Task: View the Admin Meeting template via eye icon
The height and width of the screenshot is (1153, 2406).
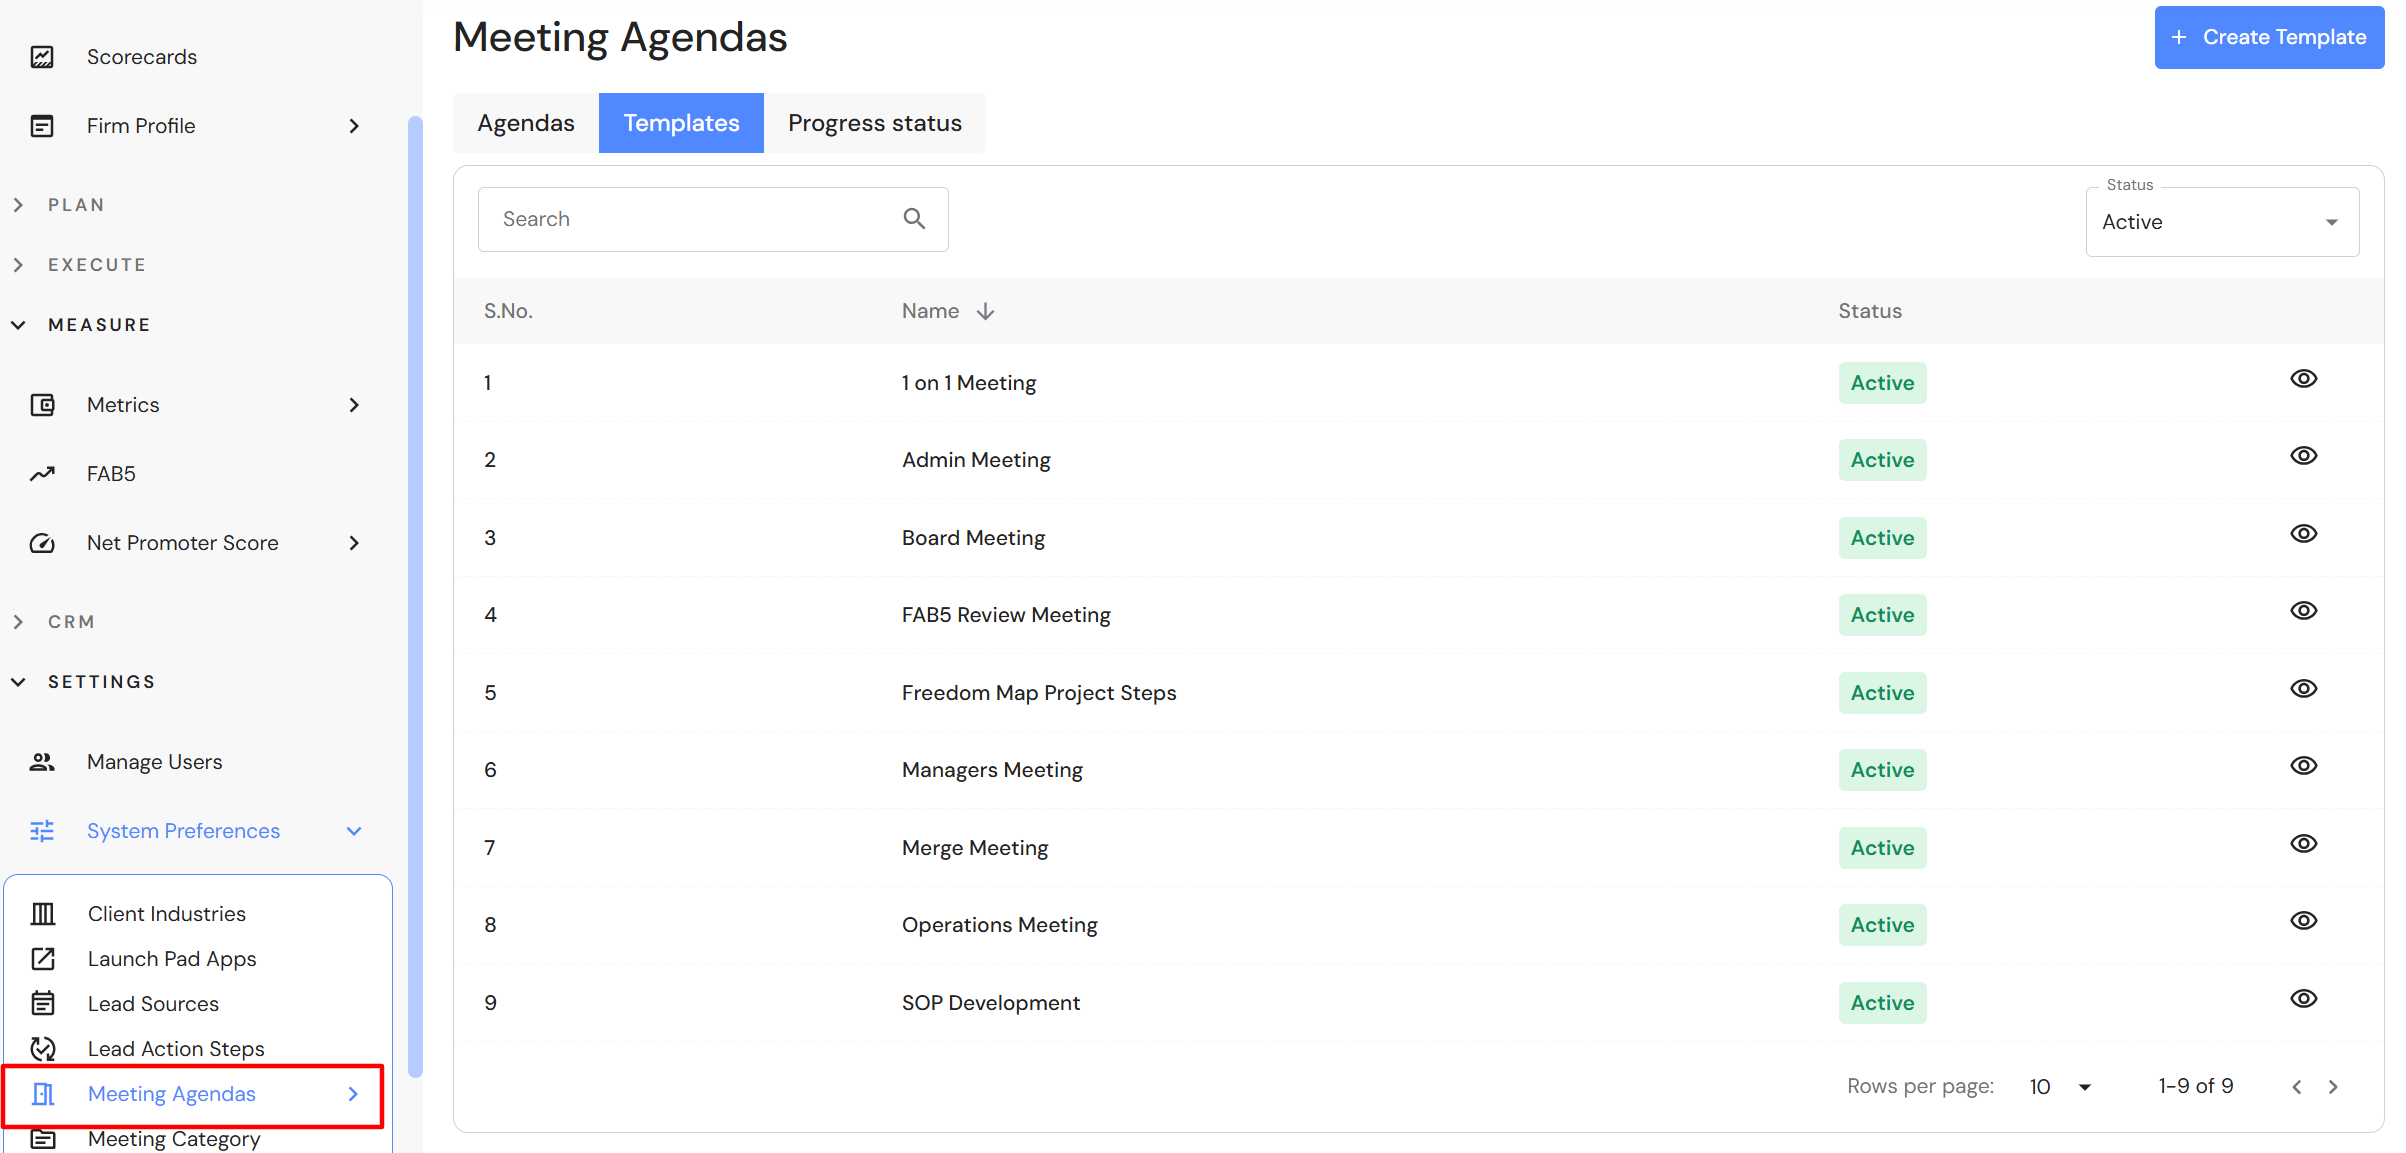Action: click(2303, 456)
